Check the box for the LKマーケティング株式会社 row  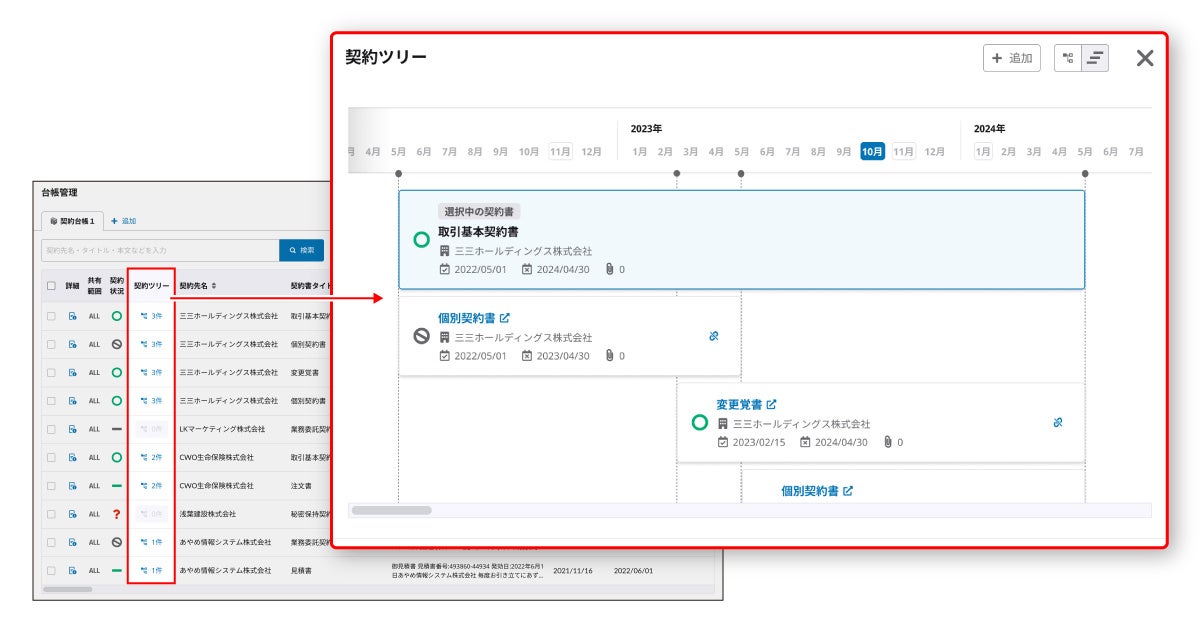pyautogui.click(x=51, y=429)
